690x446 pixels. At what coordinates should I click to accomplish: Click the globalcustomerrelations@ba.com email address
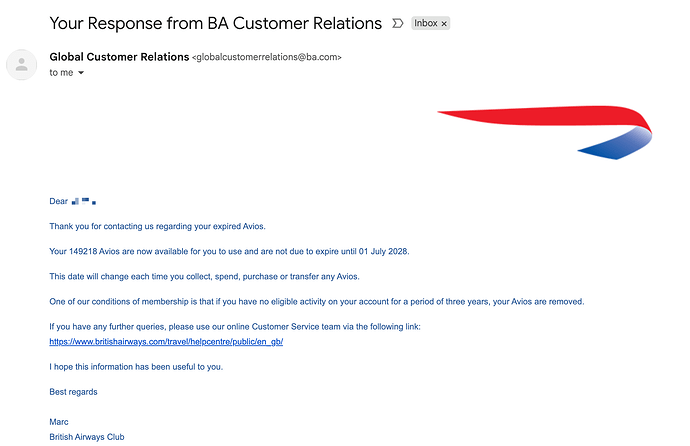(x=266, y=58)
